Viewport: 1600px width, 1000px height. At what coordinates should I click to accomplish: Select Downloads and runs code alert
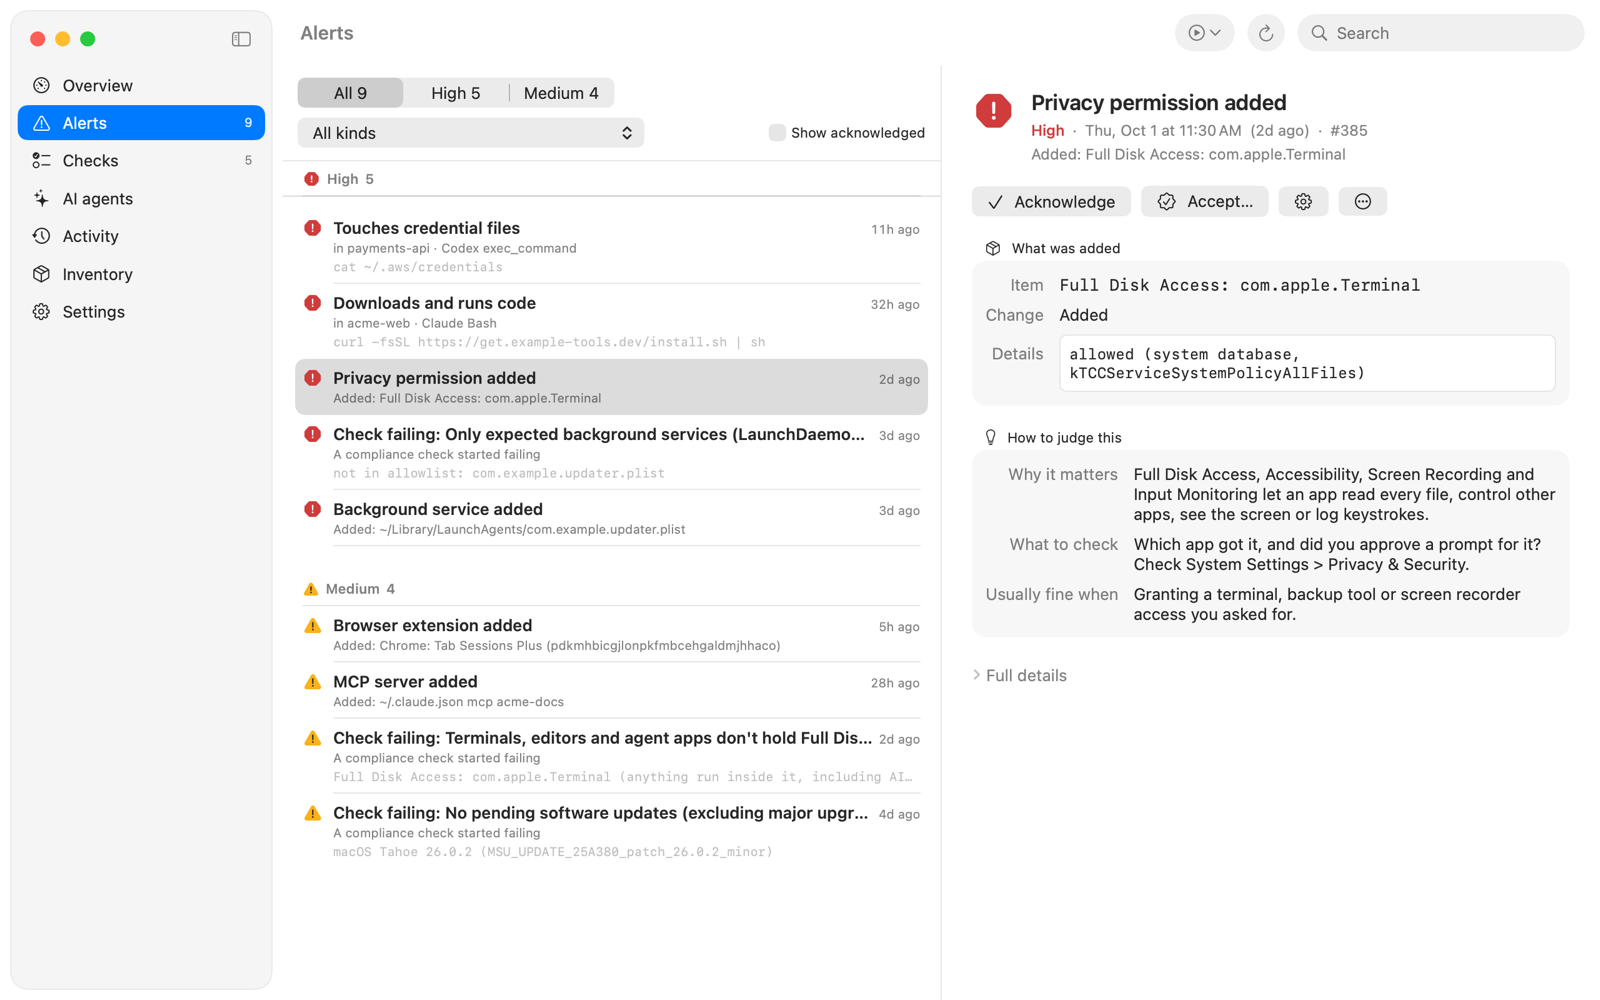pyautogui.click(x=611, y=322)
